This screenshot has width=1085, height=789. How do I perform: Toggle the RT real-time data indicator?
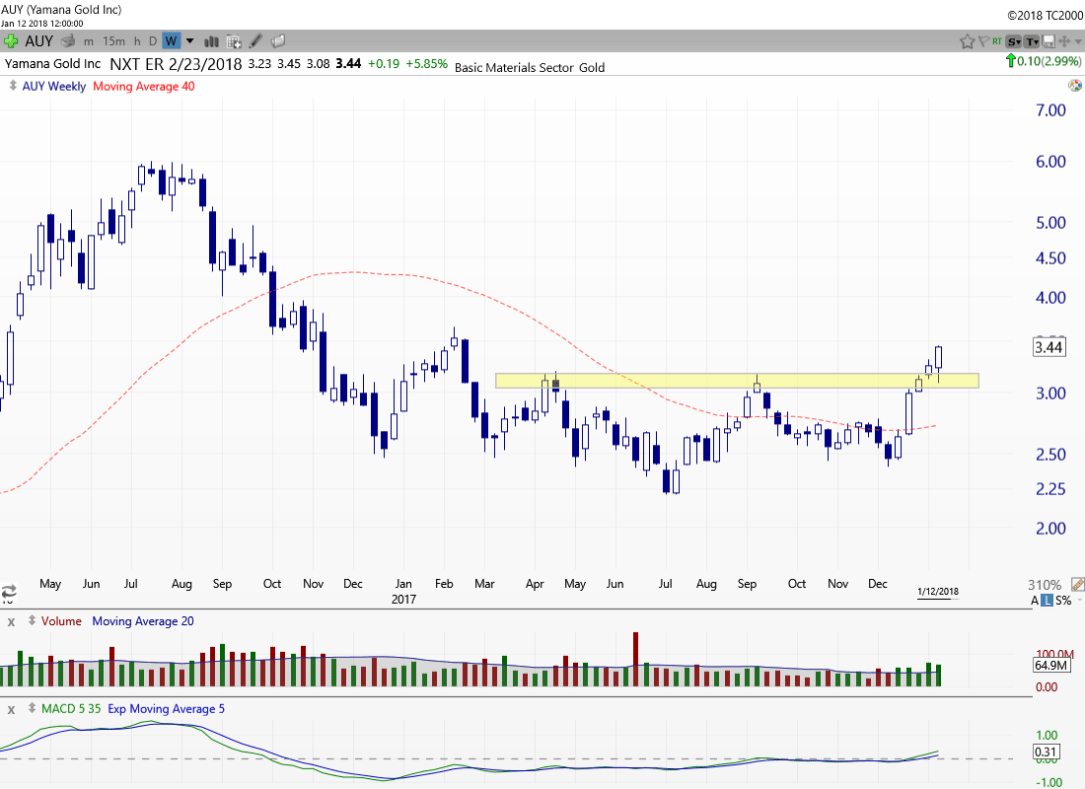coord(997,41)
